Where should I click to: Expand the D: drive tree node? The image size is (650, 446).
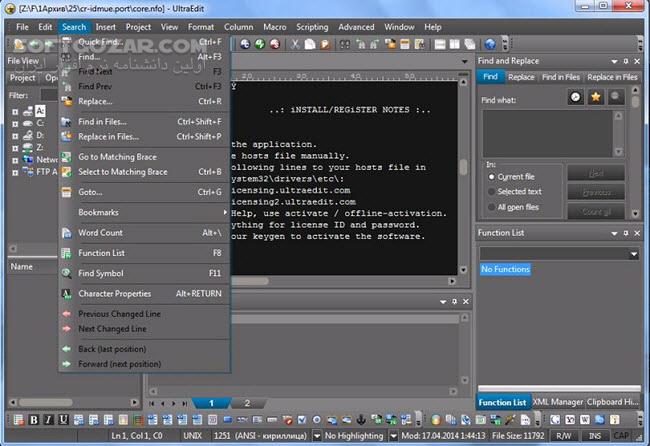15,136
